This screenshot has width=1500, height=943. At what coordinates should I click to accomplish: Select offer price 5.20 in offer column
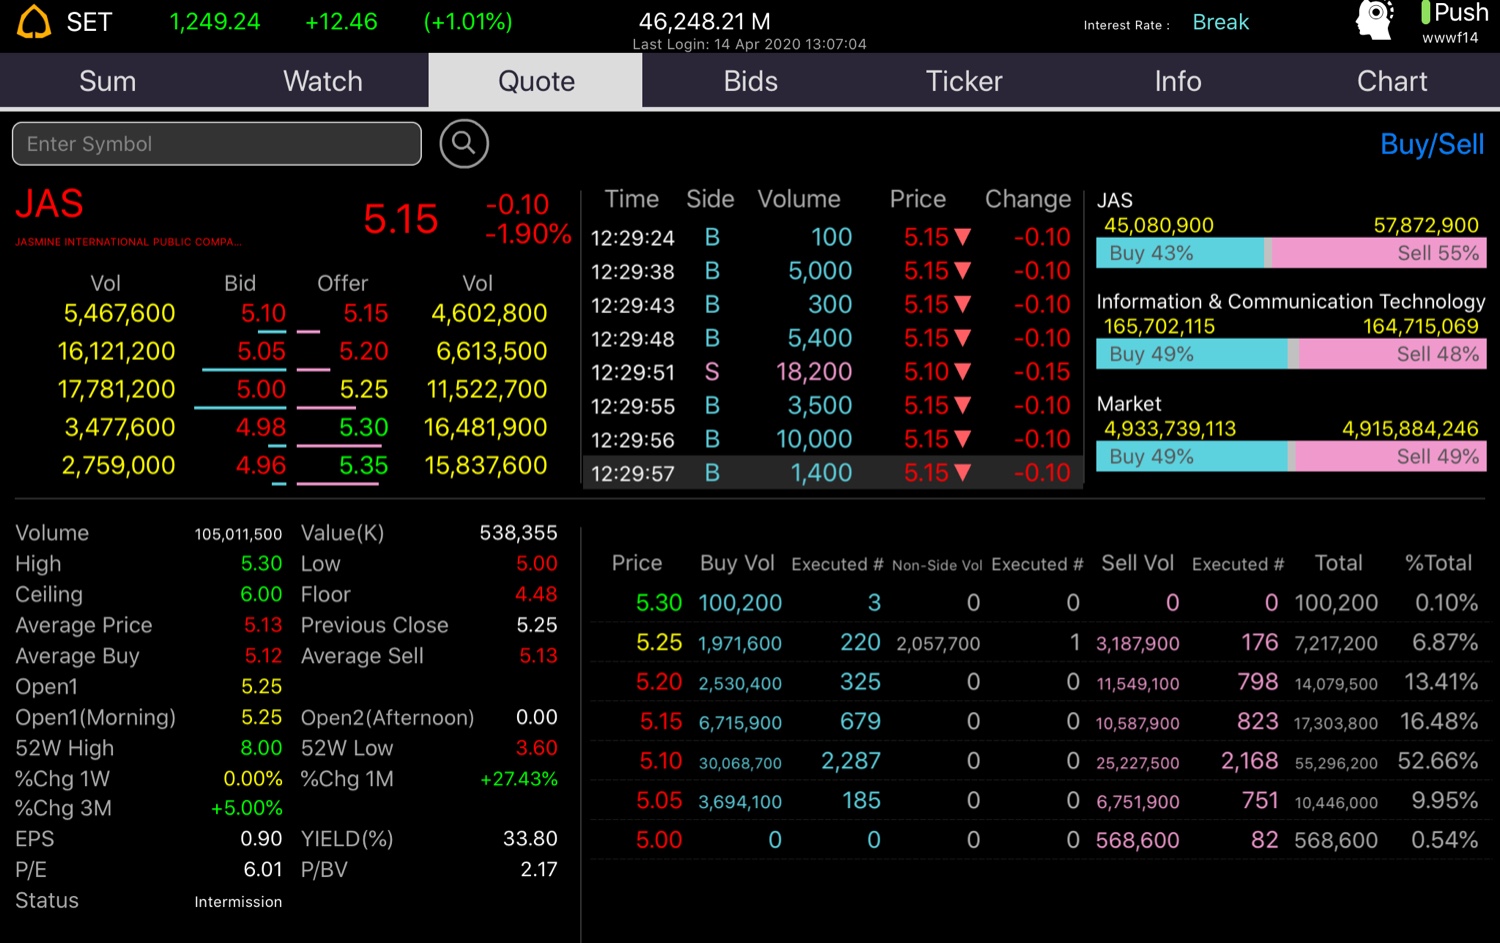coord(363,352)
